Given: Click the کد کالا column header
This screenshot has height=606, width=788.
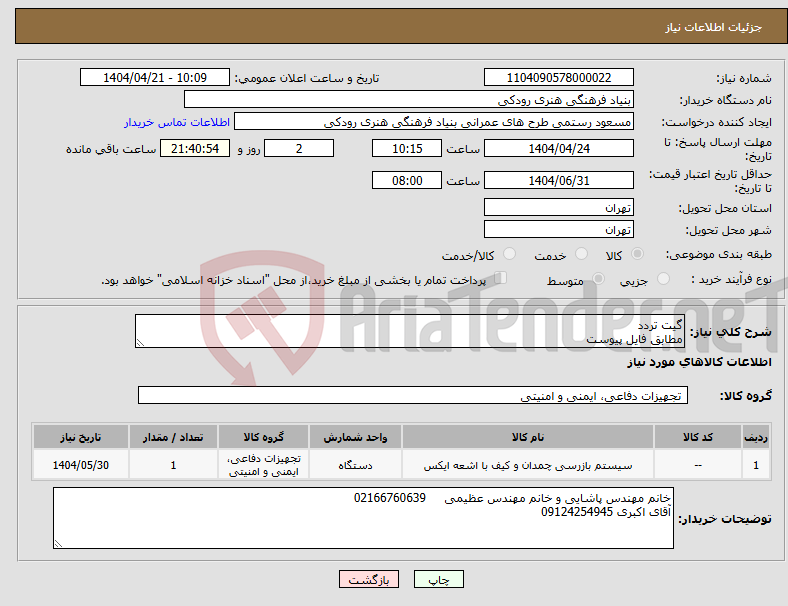Looking at the screenshot, I should [x=698, y=437].
